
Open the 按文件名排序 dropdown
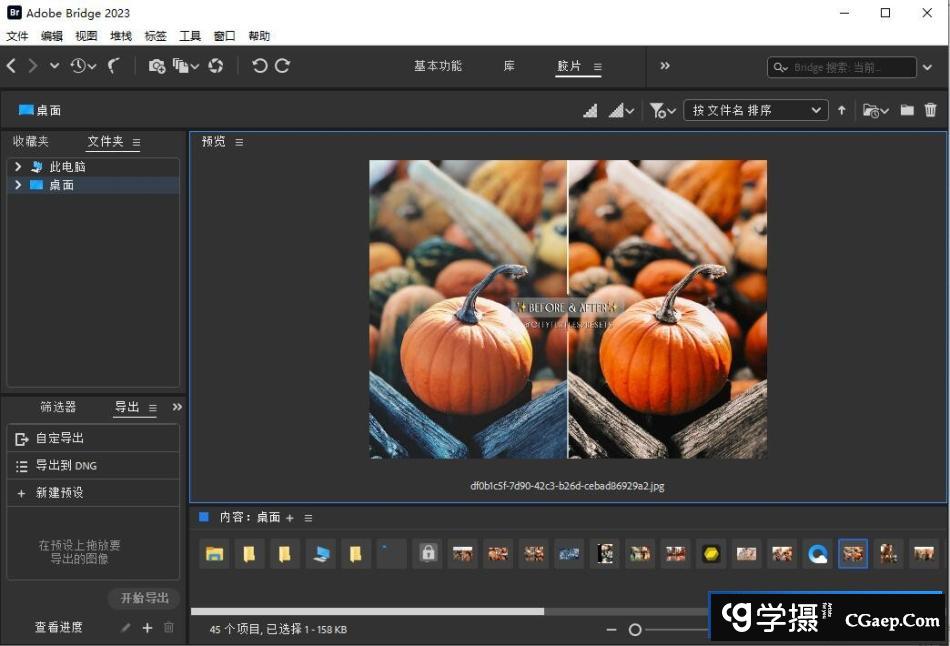click(755, 110)
